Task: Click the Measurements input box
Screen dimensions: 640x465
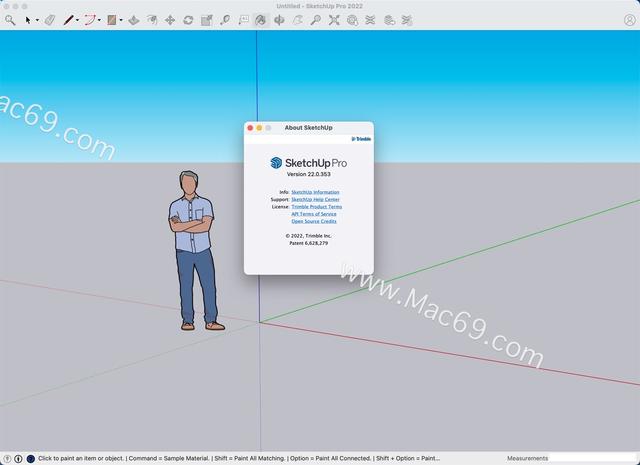Action: (x=593, y=458)
